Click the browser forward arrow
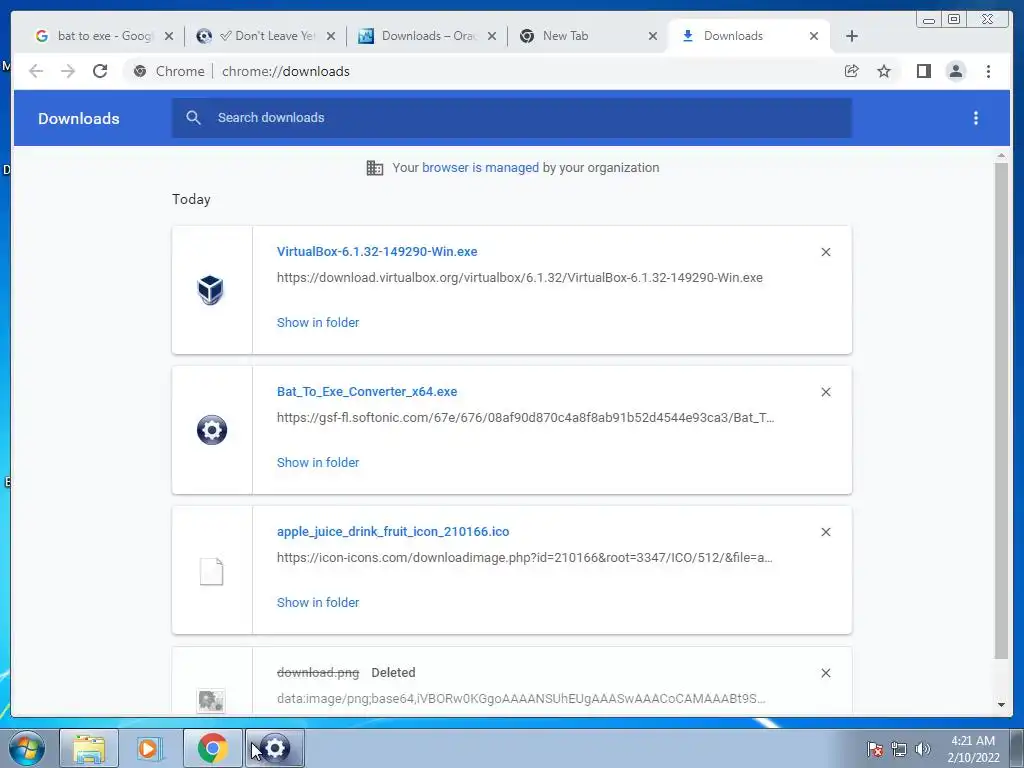 click(x=68, y=71)
